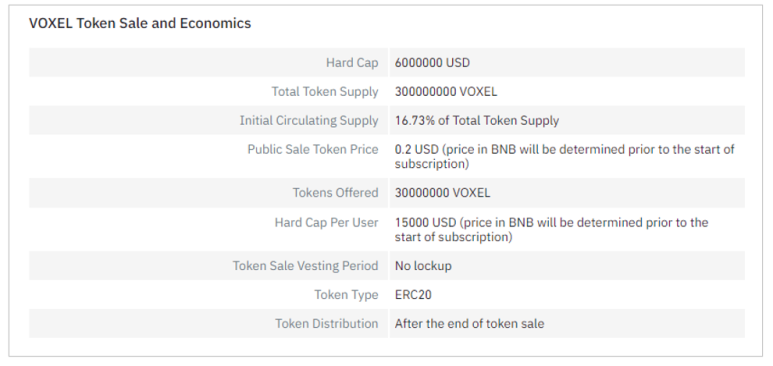The width and height of the screenshot is (773, 366).
Task: Click the 30000000 VOXEL value
Action: [x=443, y=193]
